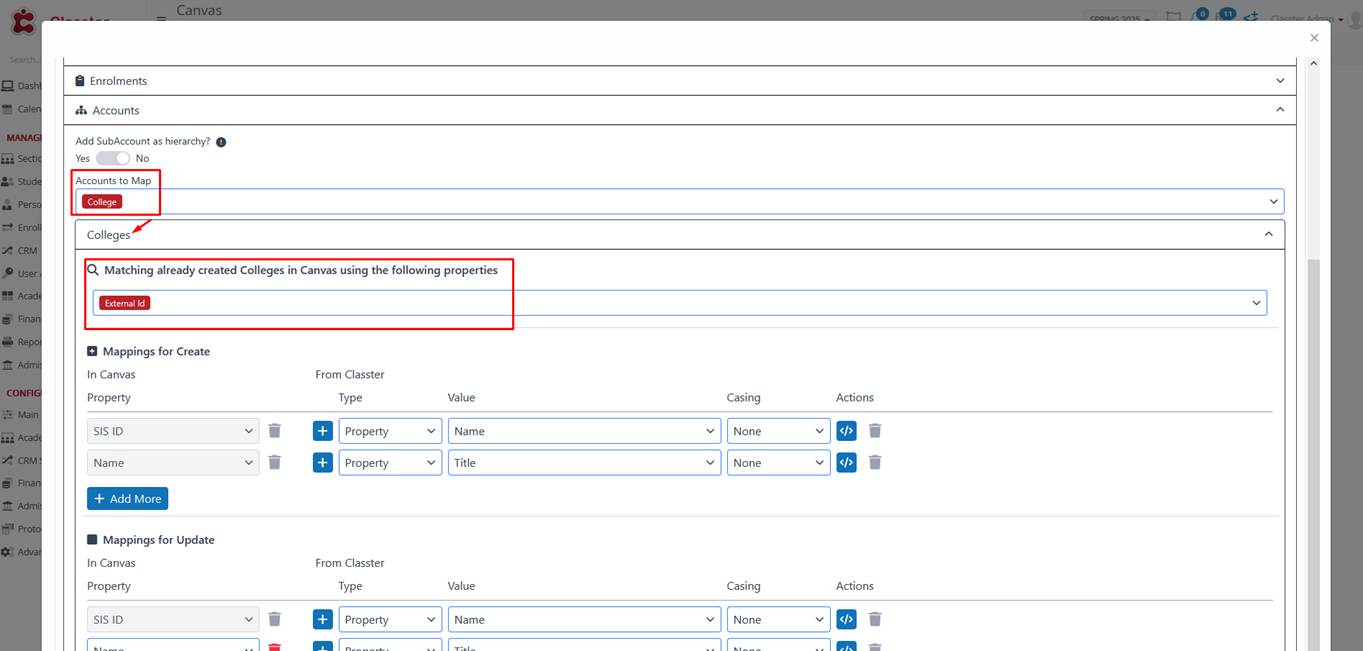
Task: Open code editor for SIS ID Update row
Action: 846,620
